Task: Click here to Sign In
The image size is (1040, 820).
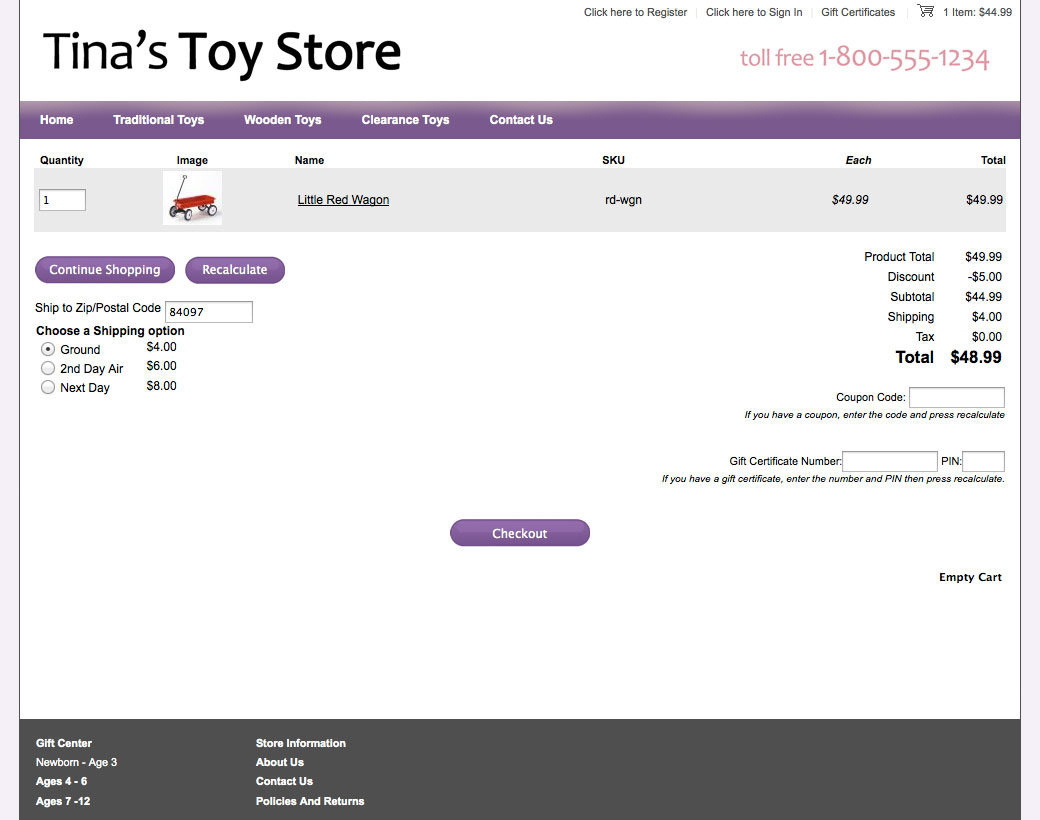Action: tap(754, 12)
